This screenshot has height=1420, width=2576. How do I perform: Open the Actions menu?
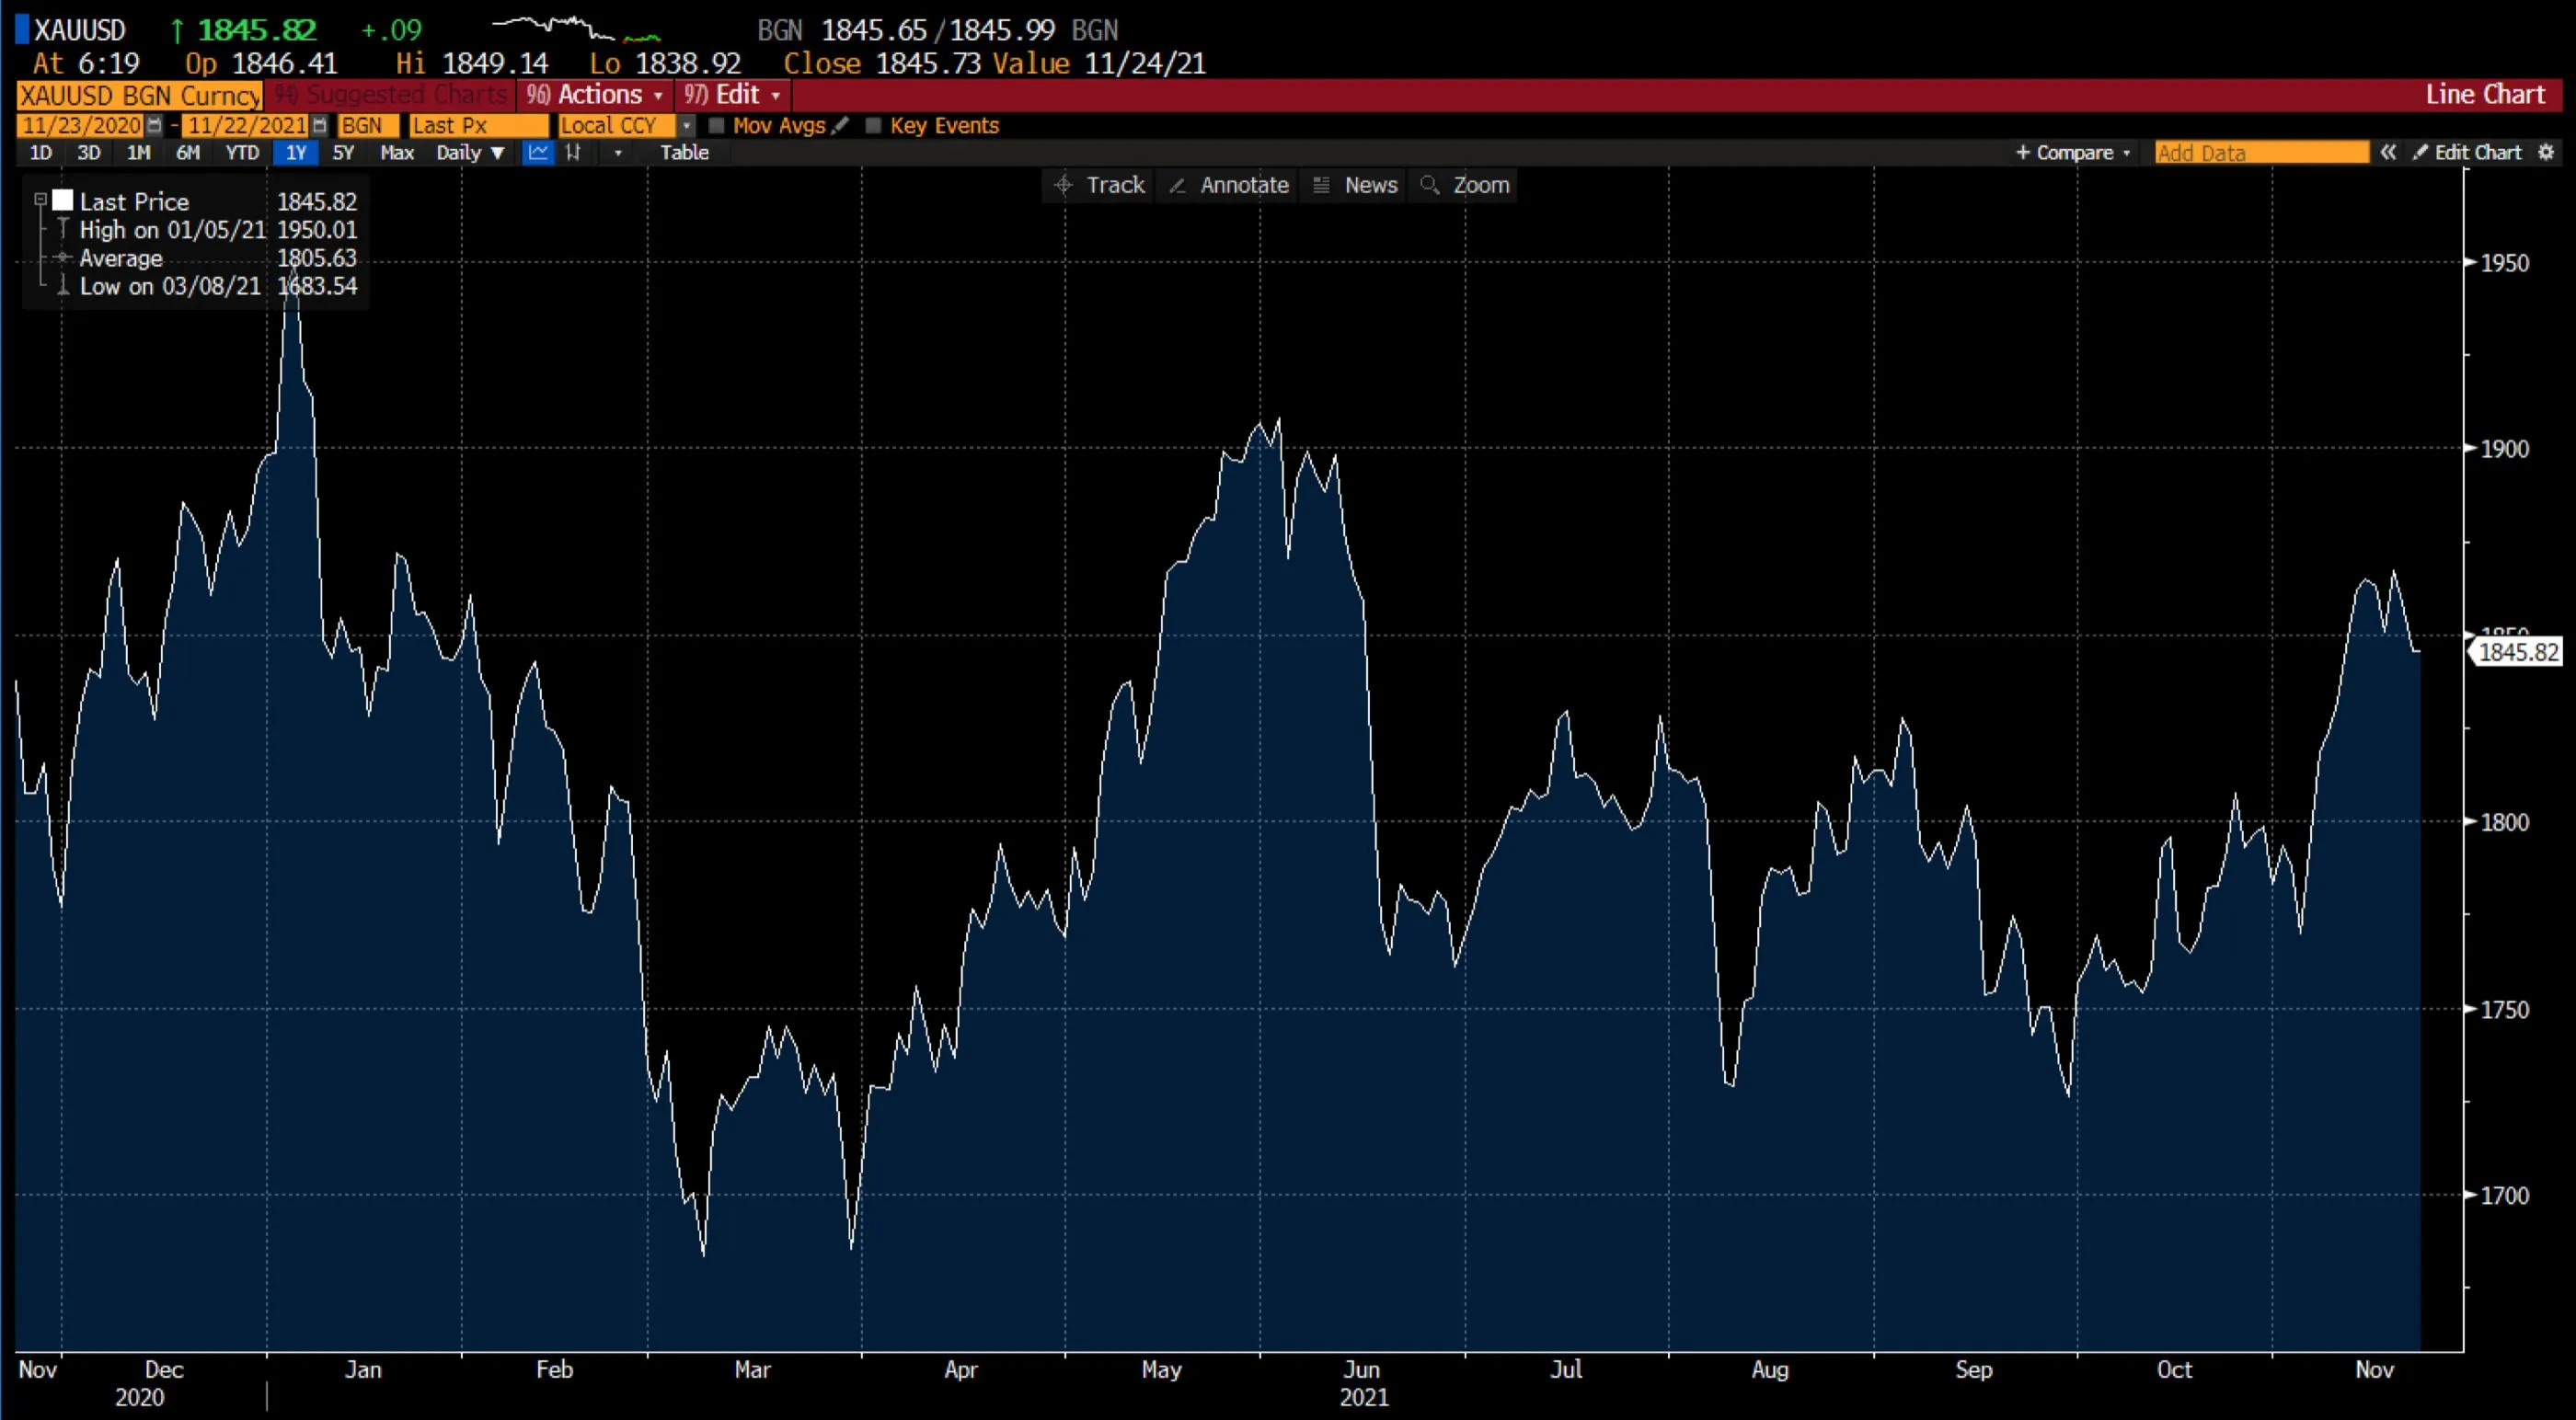click(x=594, y=95)
